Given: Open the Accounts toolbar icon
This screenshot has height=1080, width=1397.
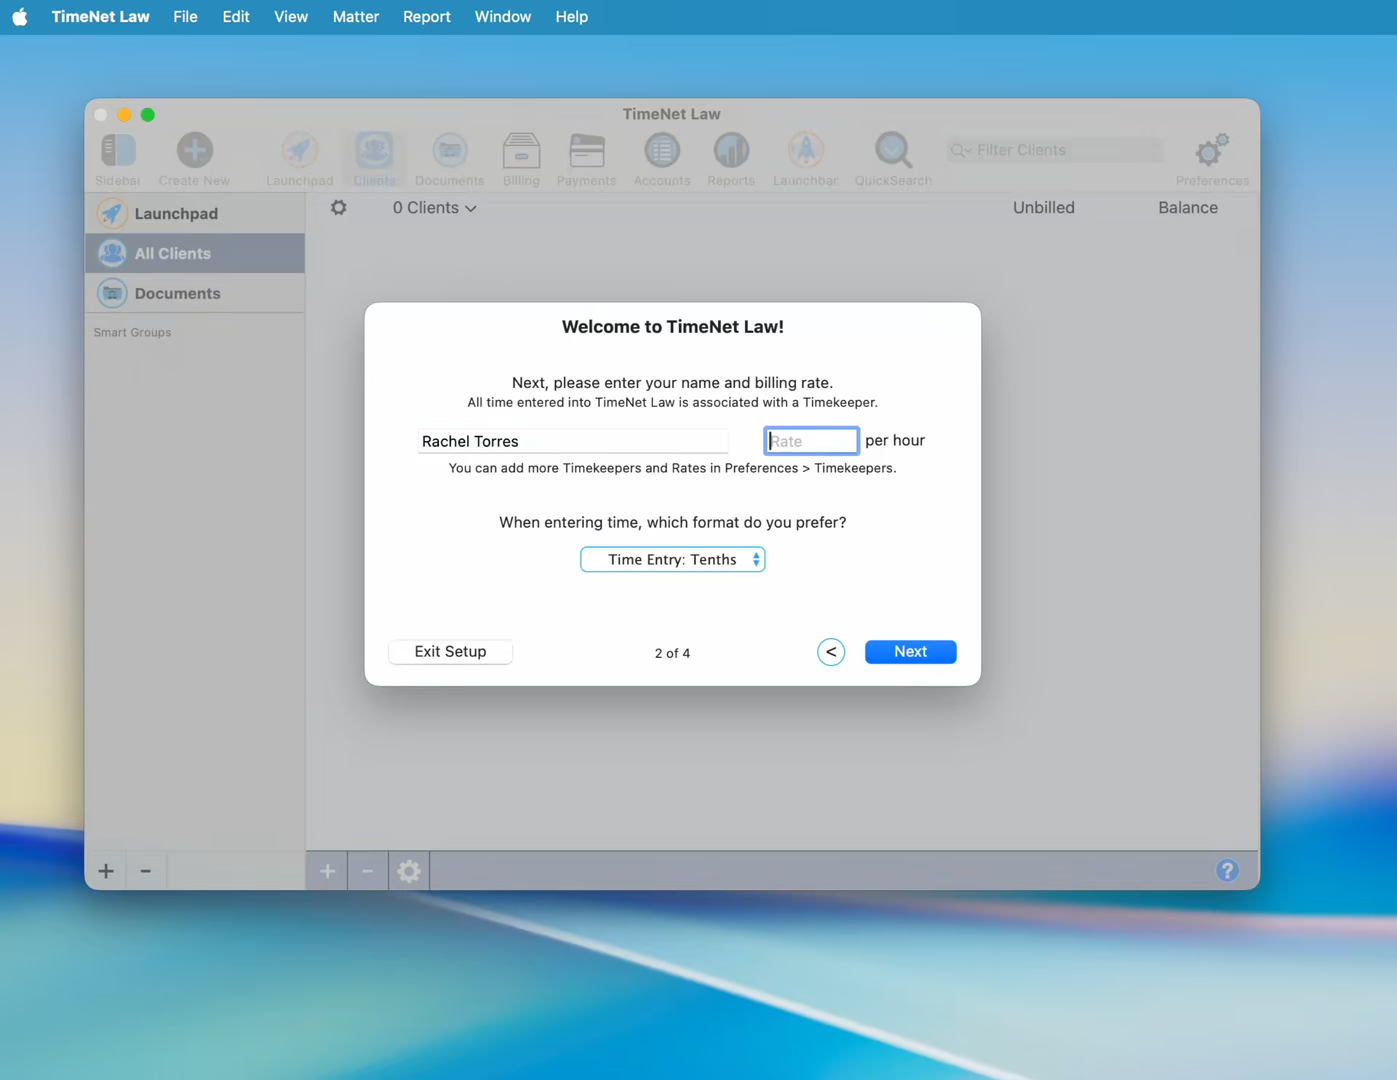Looking at the screenshot, I should pyautogui.click(x=661, y=159).
